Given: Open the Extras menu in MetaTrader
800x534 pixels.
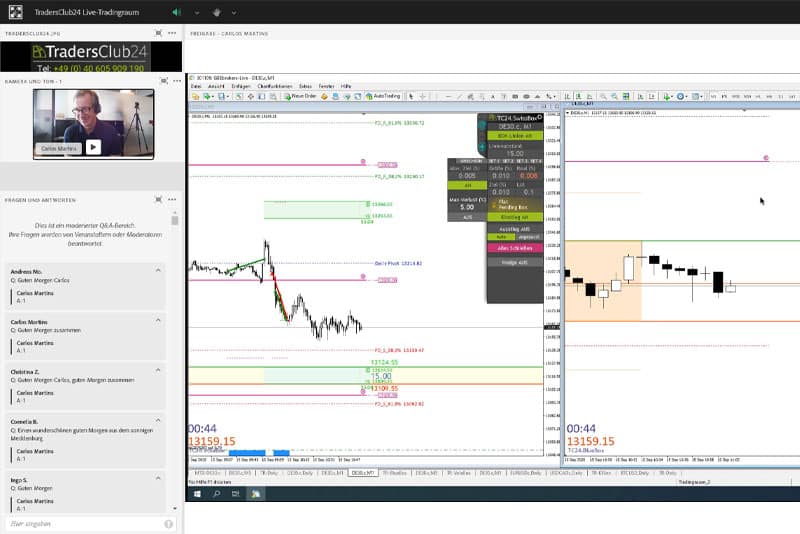Looking at the screenshot, I should click(306, 87).
